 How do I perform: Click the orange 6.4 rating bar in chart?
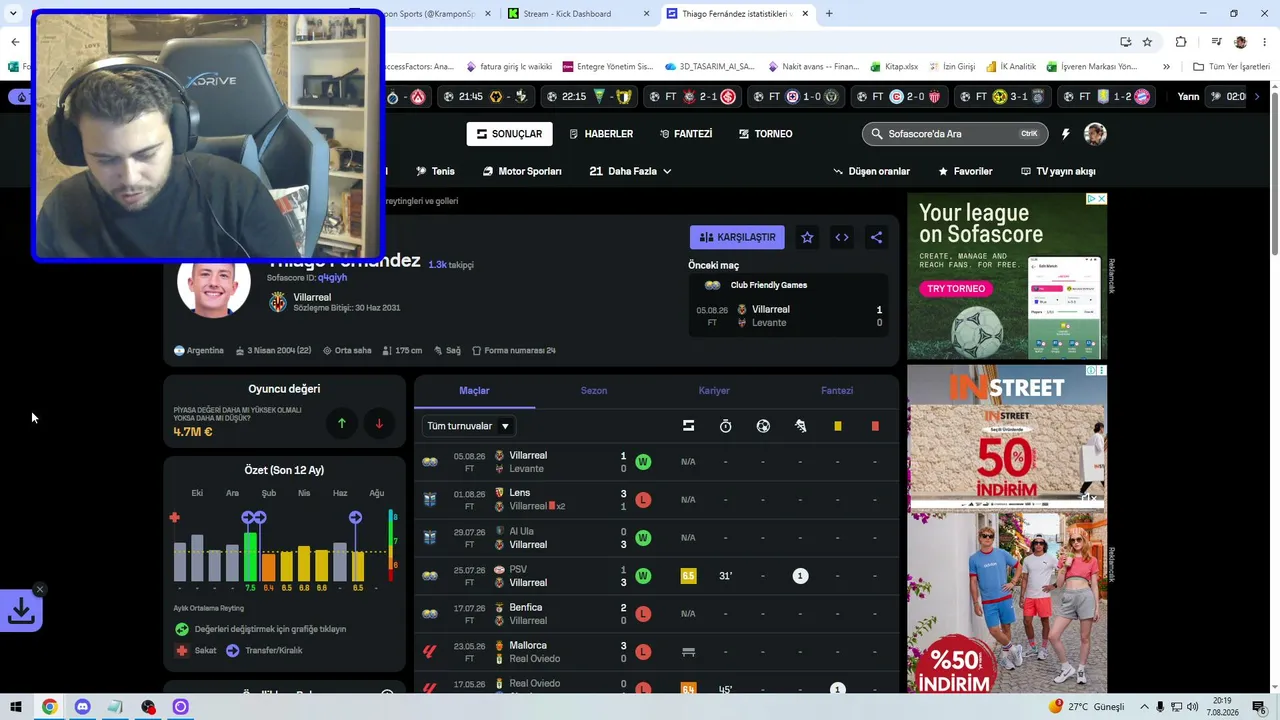(268, 567)
